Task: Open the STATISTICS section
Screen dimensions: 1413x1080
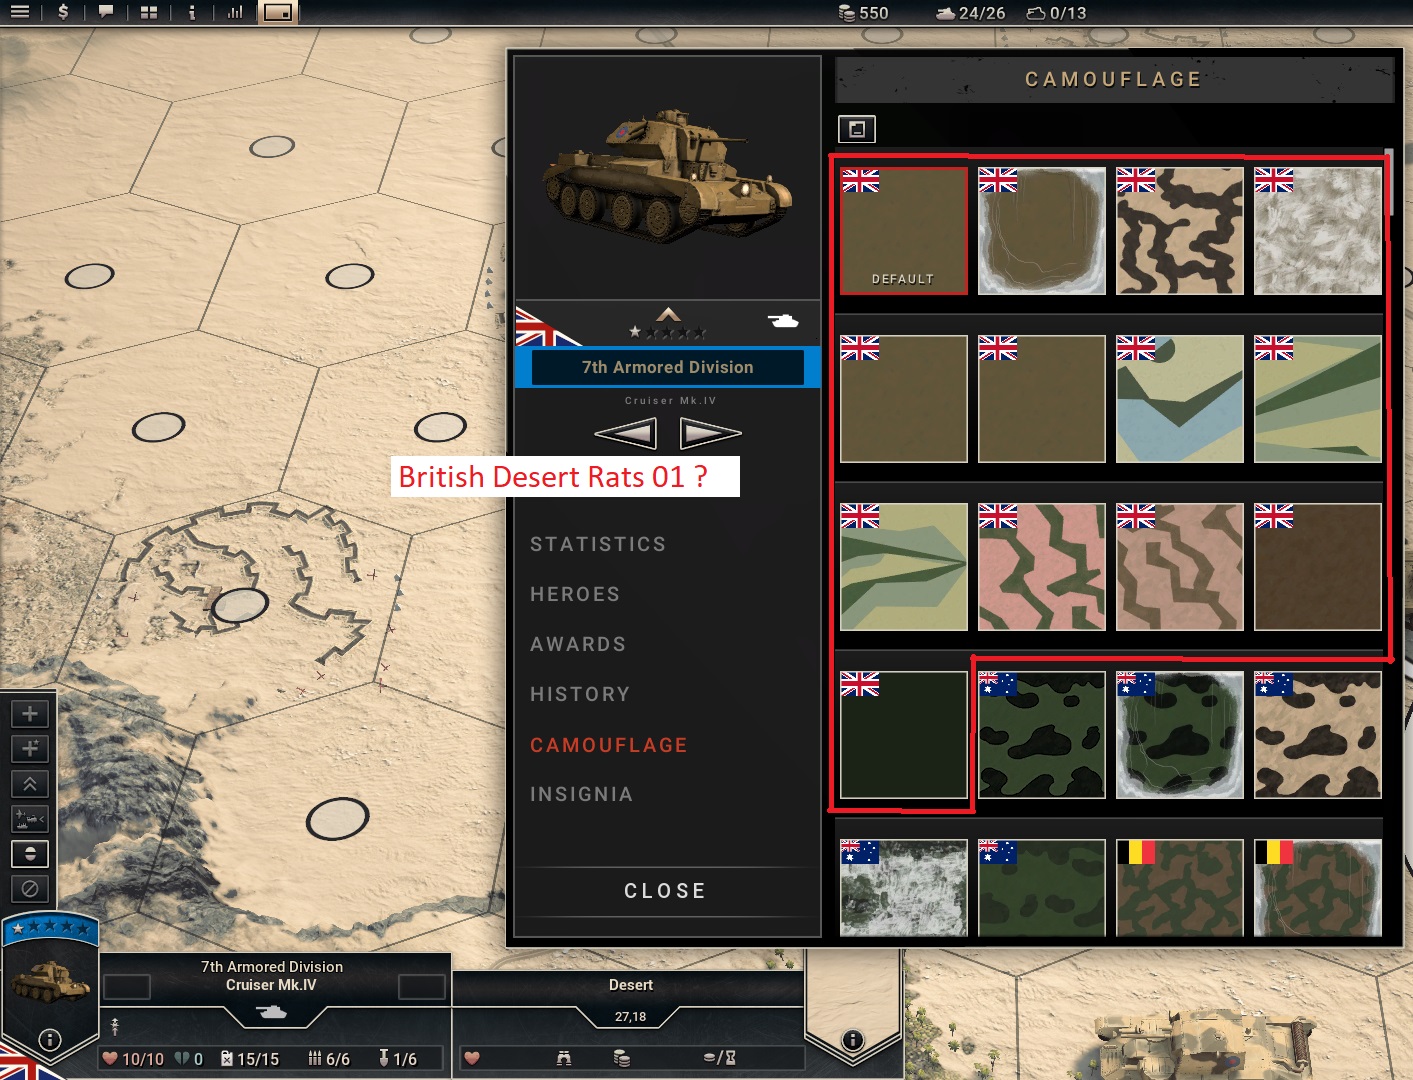Action: pos(598,544)
